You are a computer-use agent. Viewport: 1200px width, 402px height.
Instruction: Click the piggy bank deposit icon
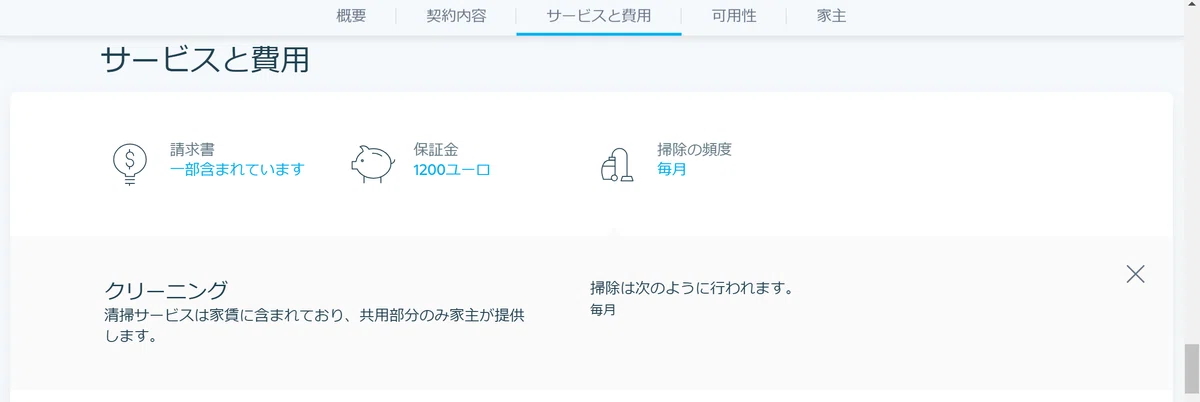pos(372,163)
